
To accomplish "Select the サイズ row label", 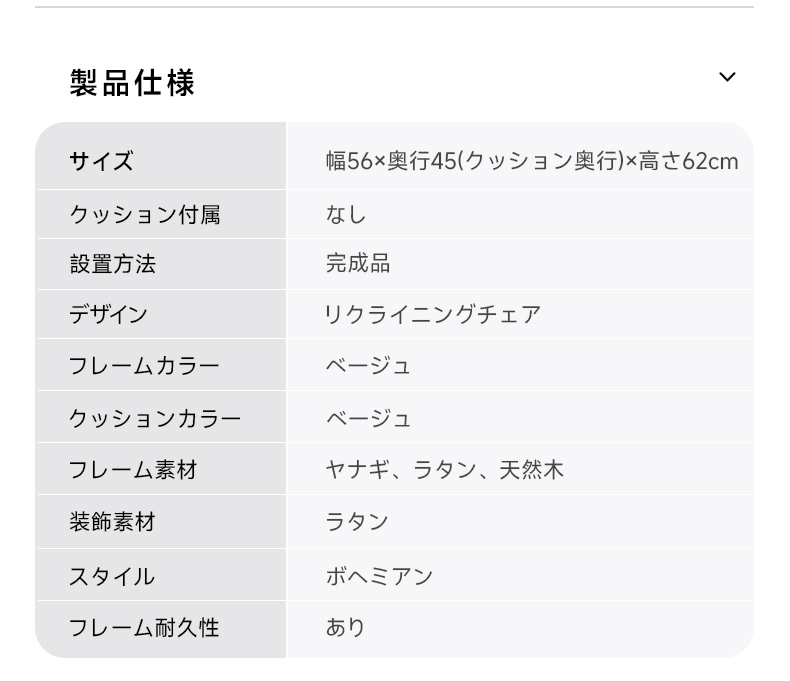I will [101, 162].
